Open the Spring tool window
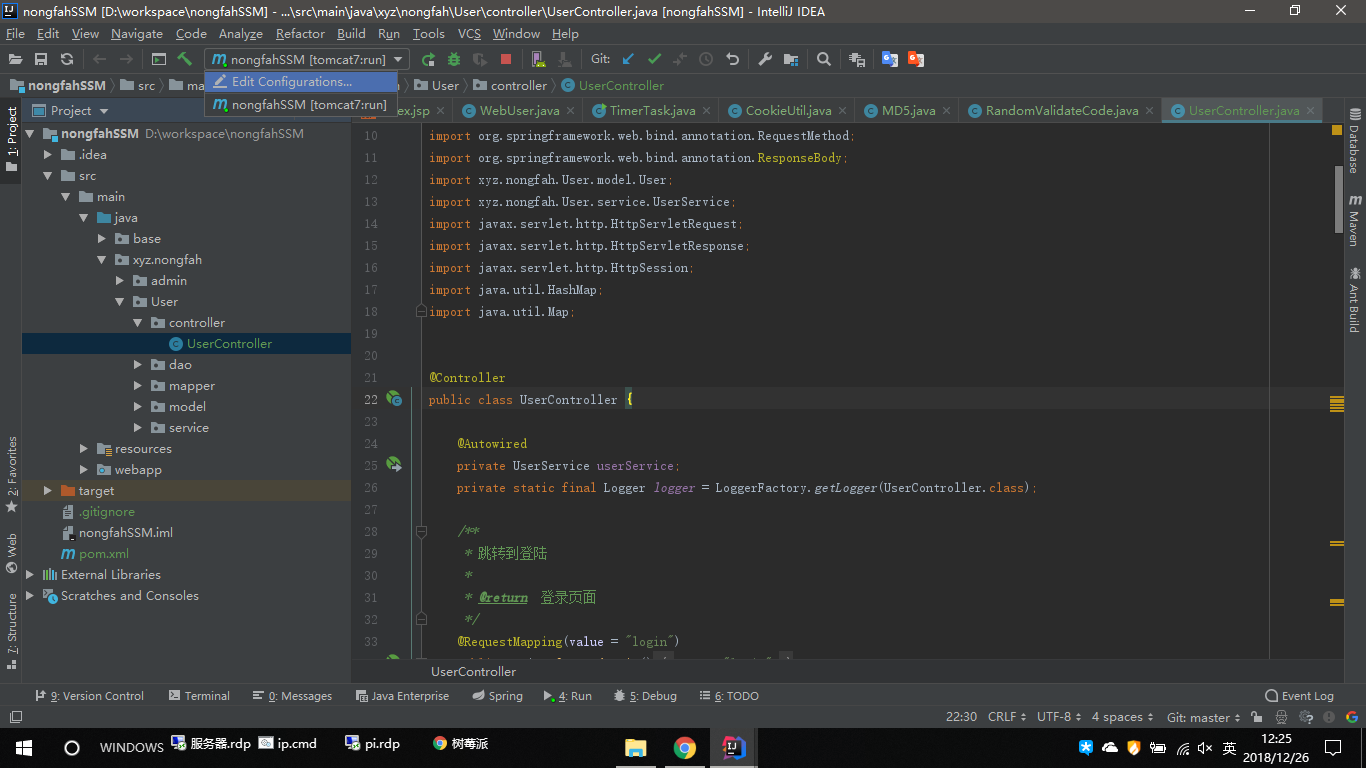The width and height of the screenshot is (1366, 768). click(x=496, y=696)
